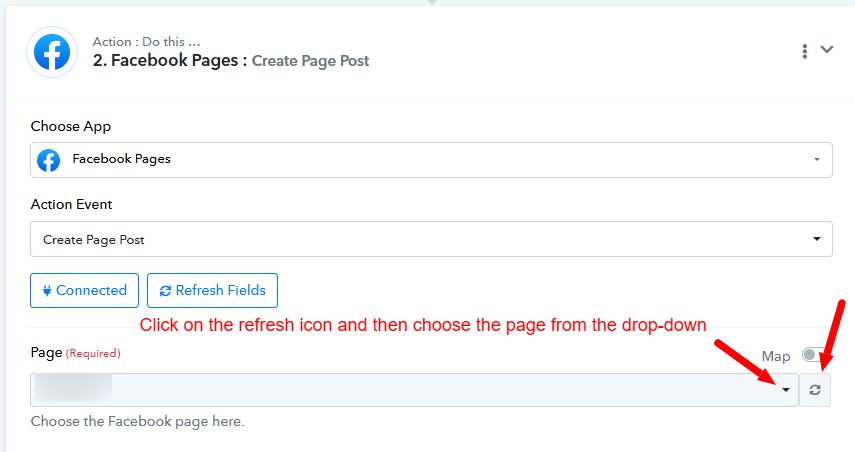
Task: Click the Create Page Post subtitle in header
Action: click(x=310, y=61)
